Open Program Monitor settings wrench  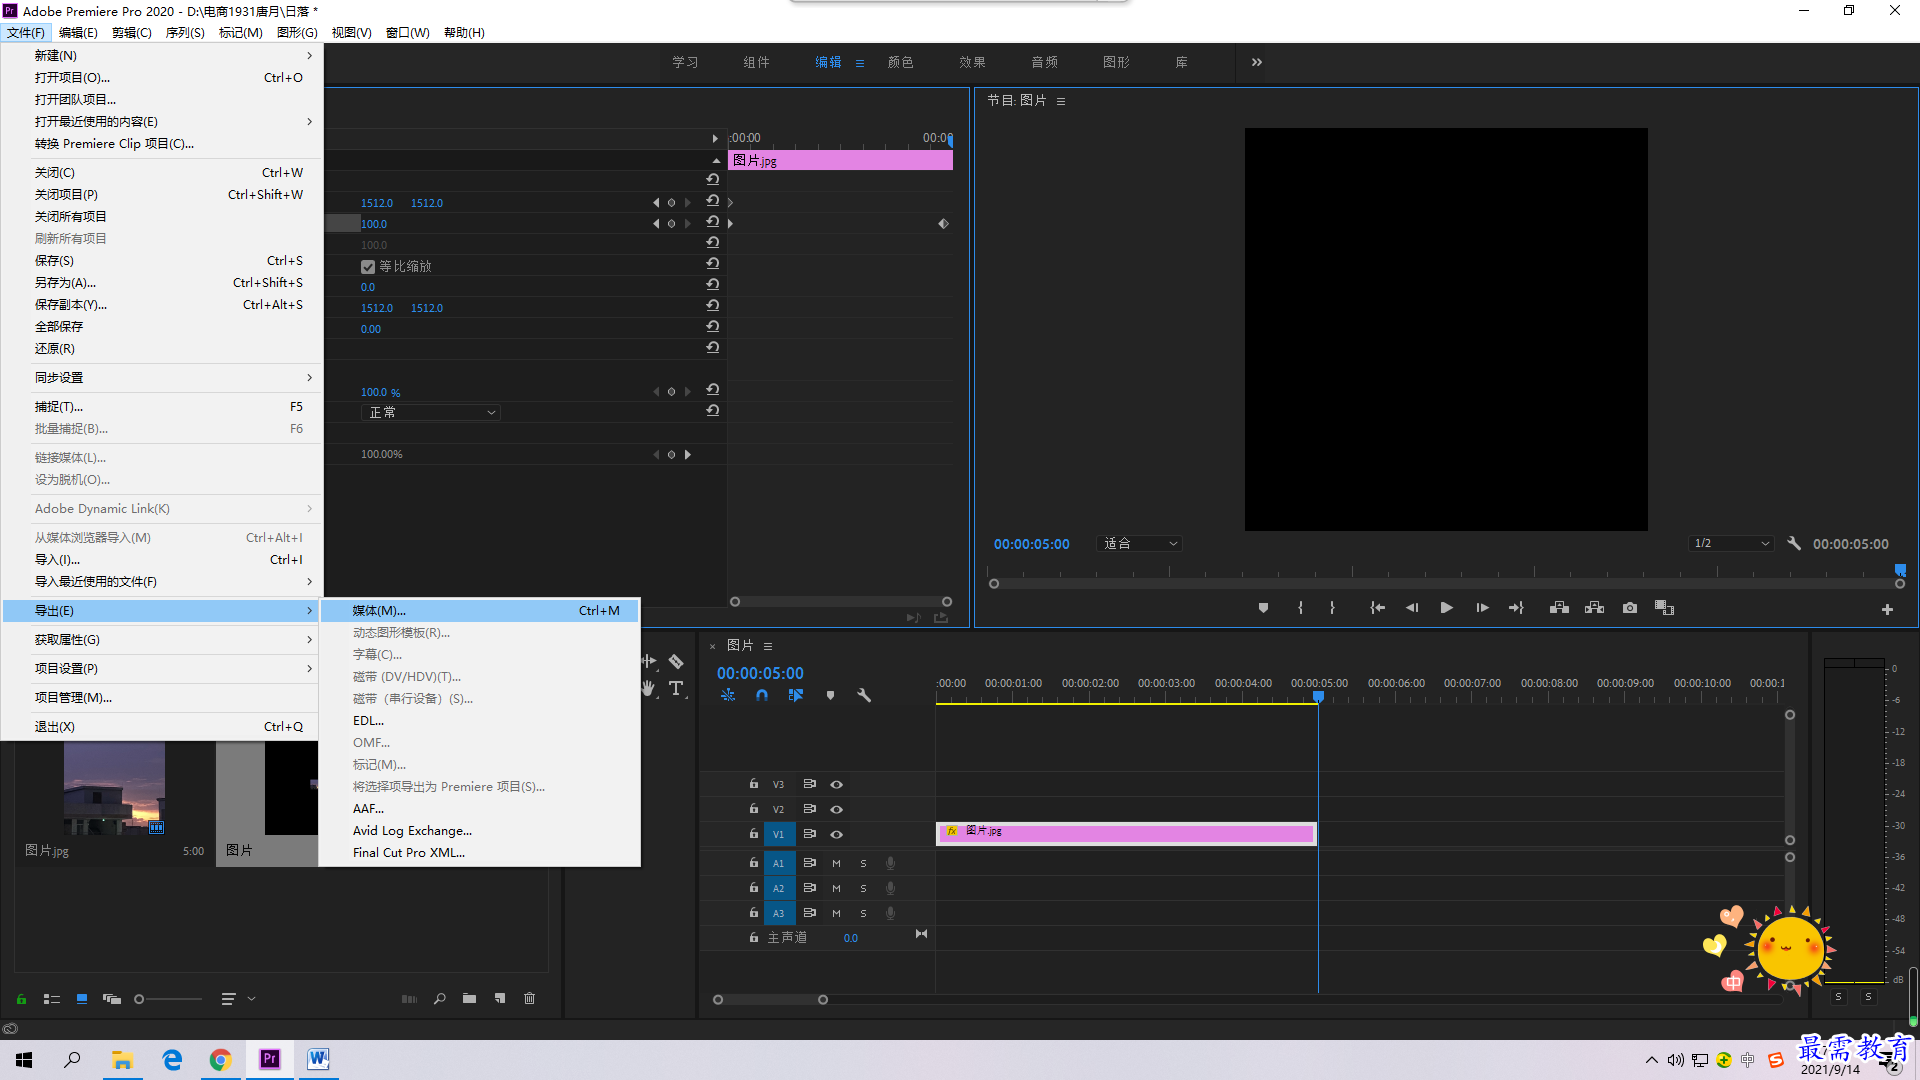(1794, 543)
